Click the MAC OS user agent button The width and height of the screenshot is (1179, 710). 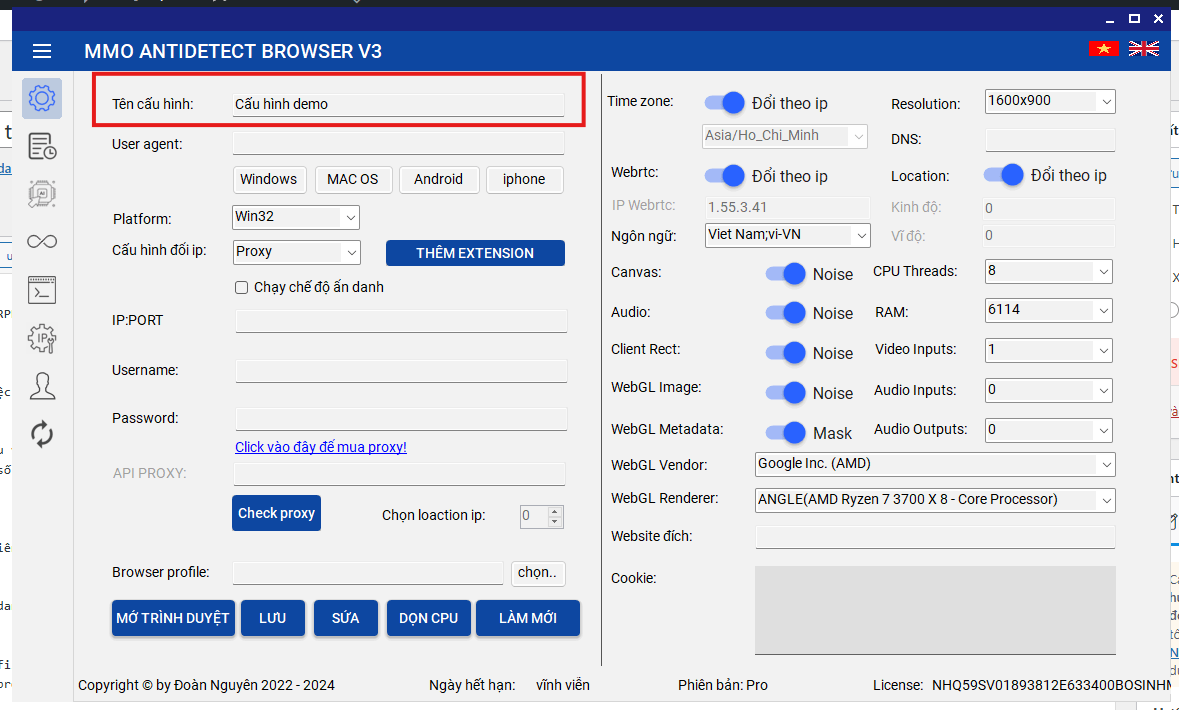click(353, 180)
